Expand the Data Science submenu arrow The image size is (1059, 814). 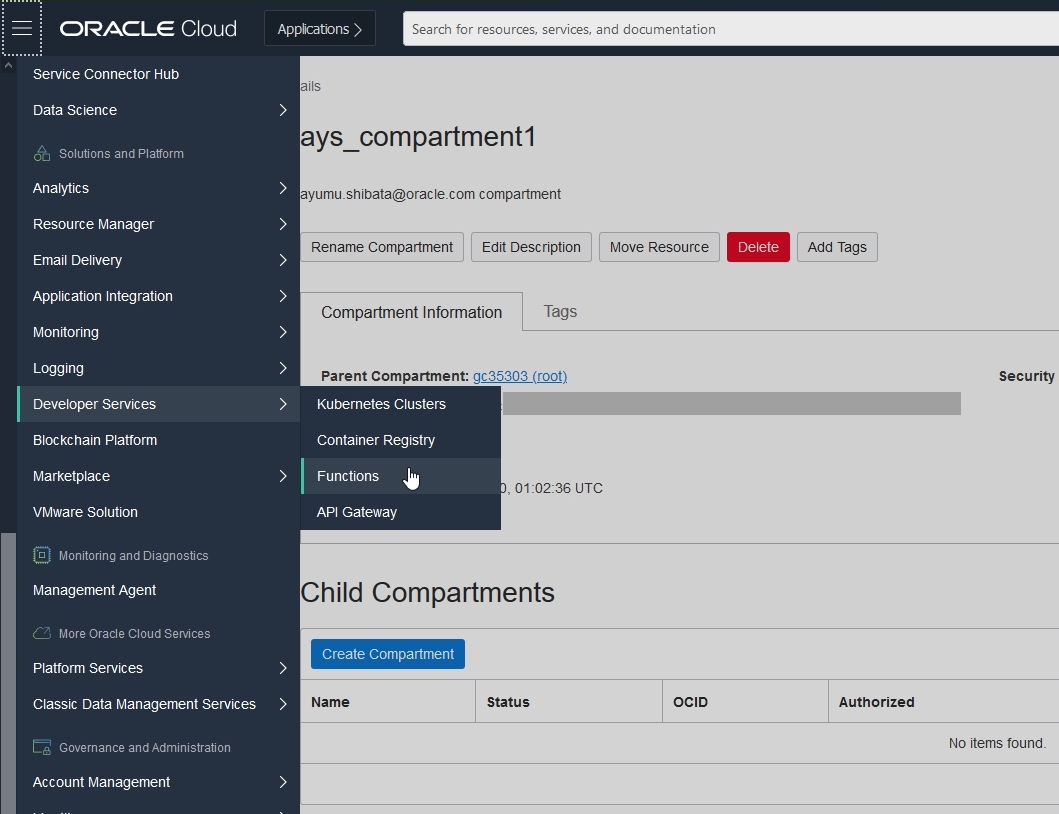point(283,110)
